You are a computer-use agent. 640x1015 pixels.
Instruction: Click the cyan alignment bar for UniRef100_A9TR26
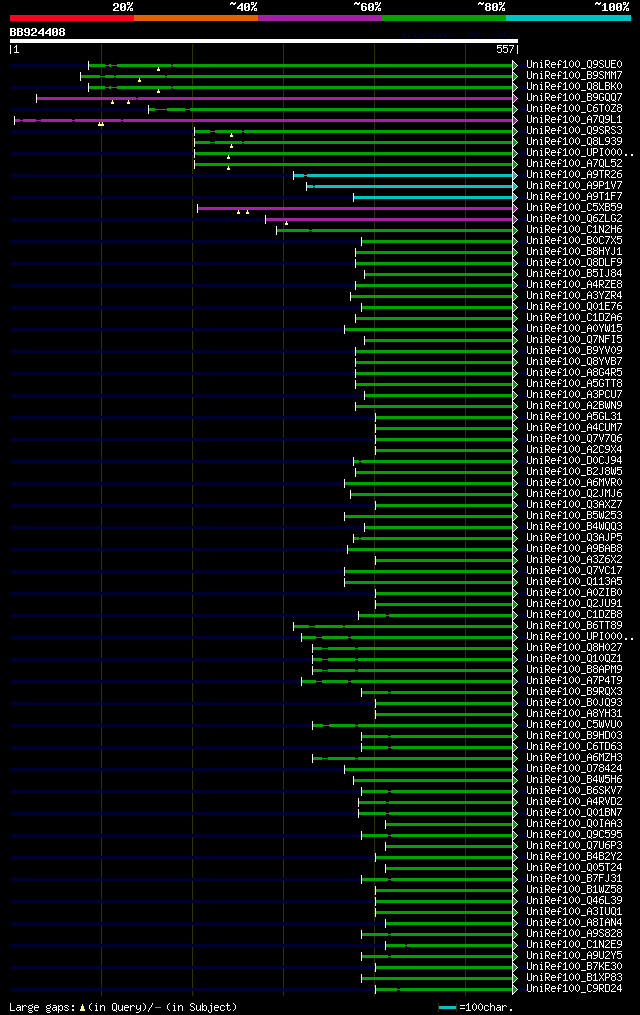(x=406, y=175)
